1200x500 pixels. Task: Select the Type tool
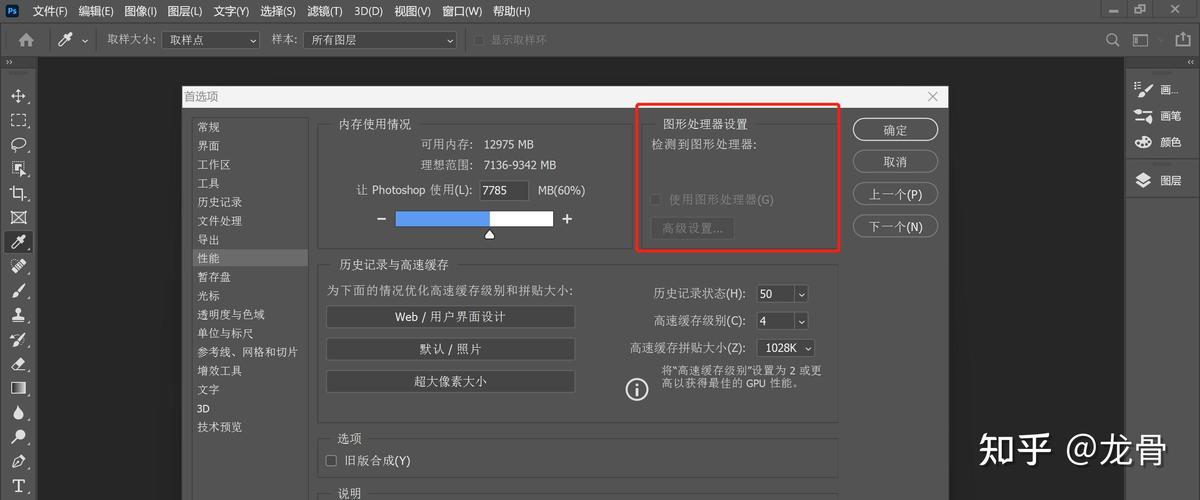click(18, 487)
